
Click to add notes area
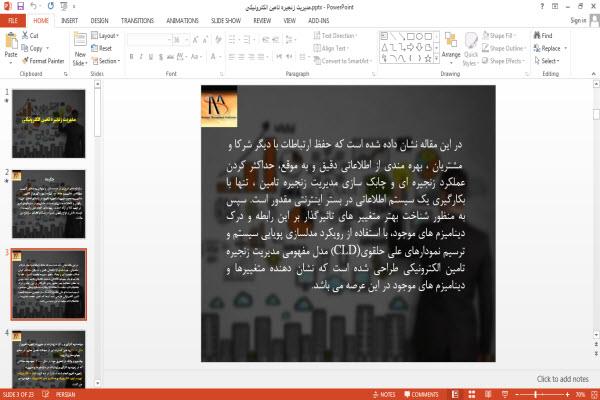pyautogui.click(x=562, y=379)
